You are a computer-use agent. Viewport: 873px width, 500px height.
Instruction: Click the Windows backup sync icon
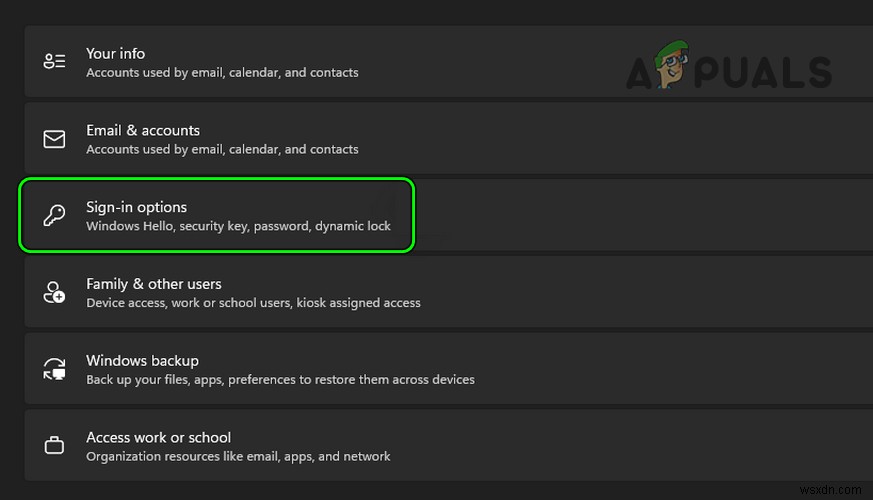pyautogui.click(x=54, y=370)
